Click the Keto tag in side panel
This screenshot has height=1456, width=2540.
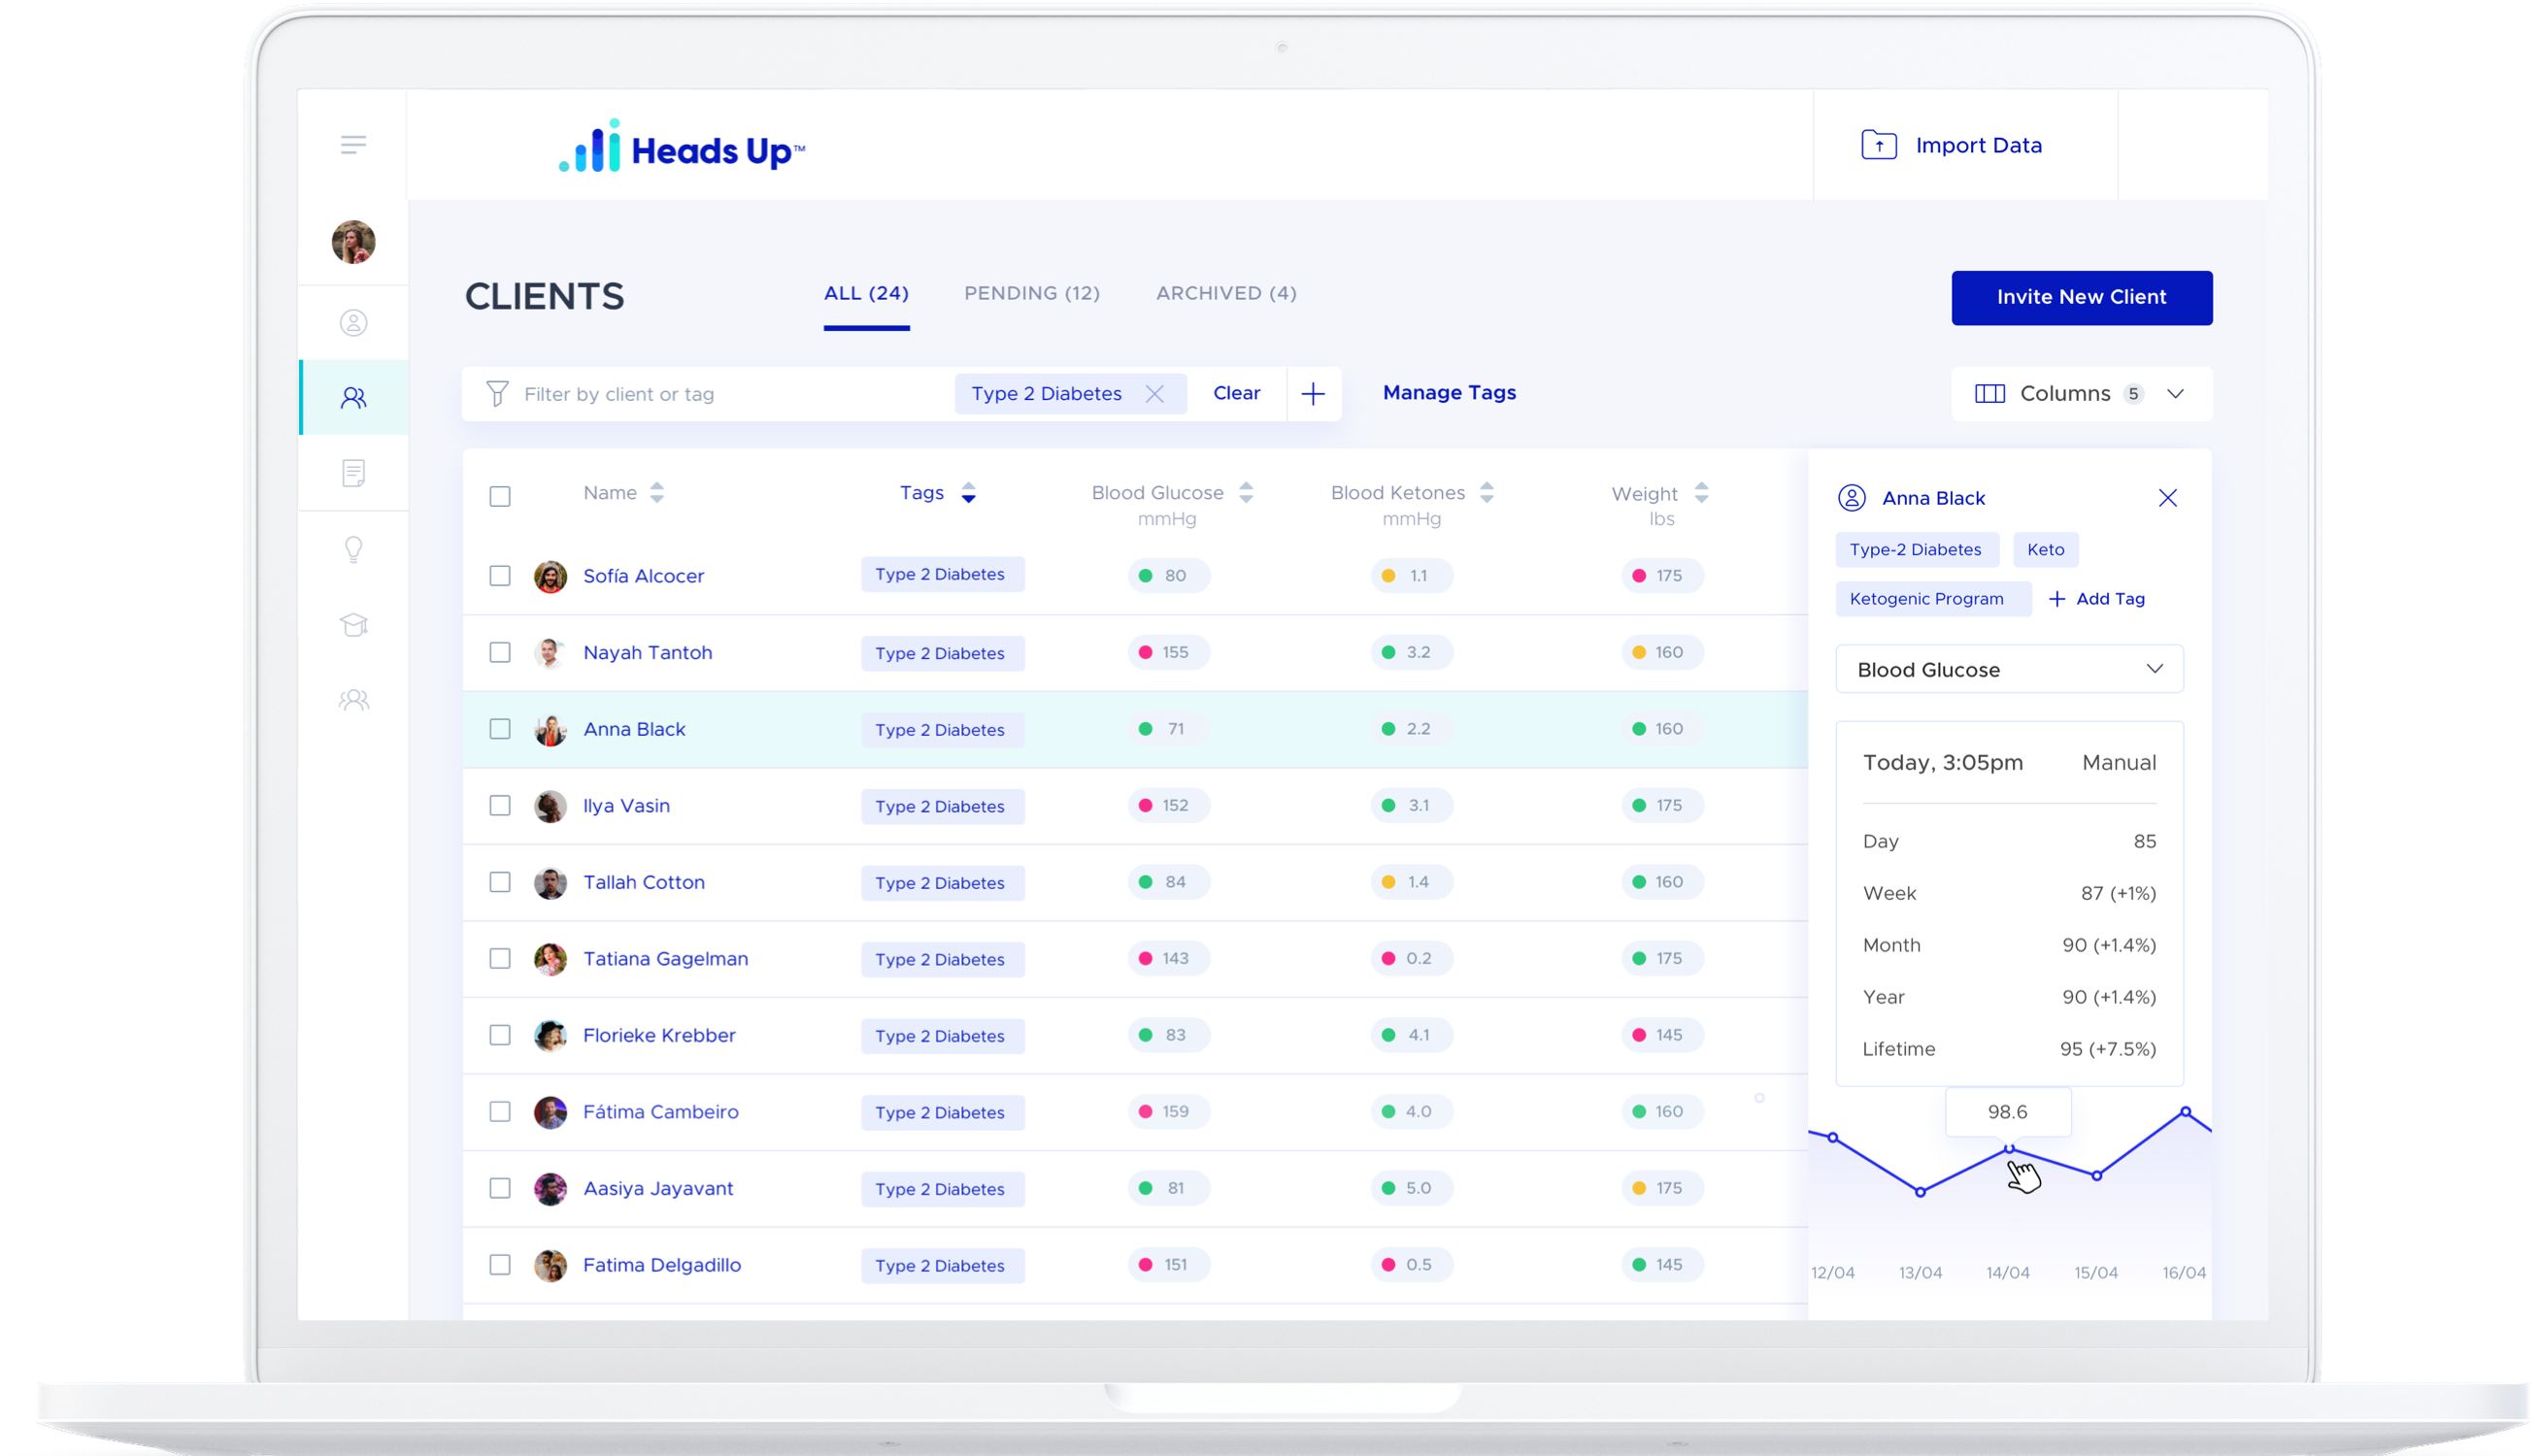[x=2045, y=550]
